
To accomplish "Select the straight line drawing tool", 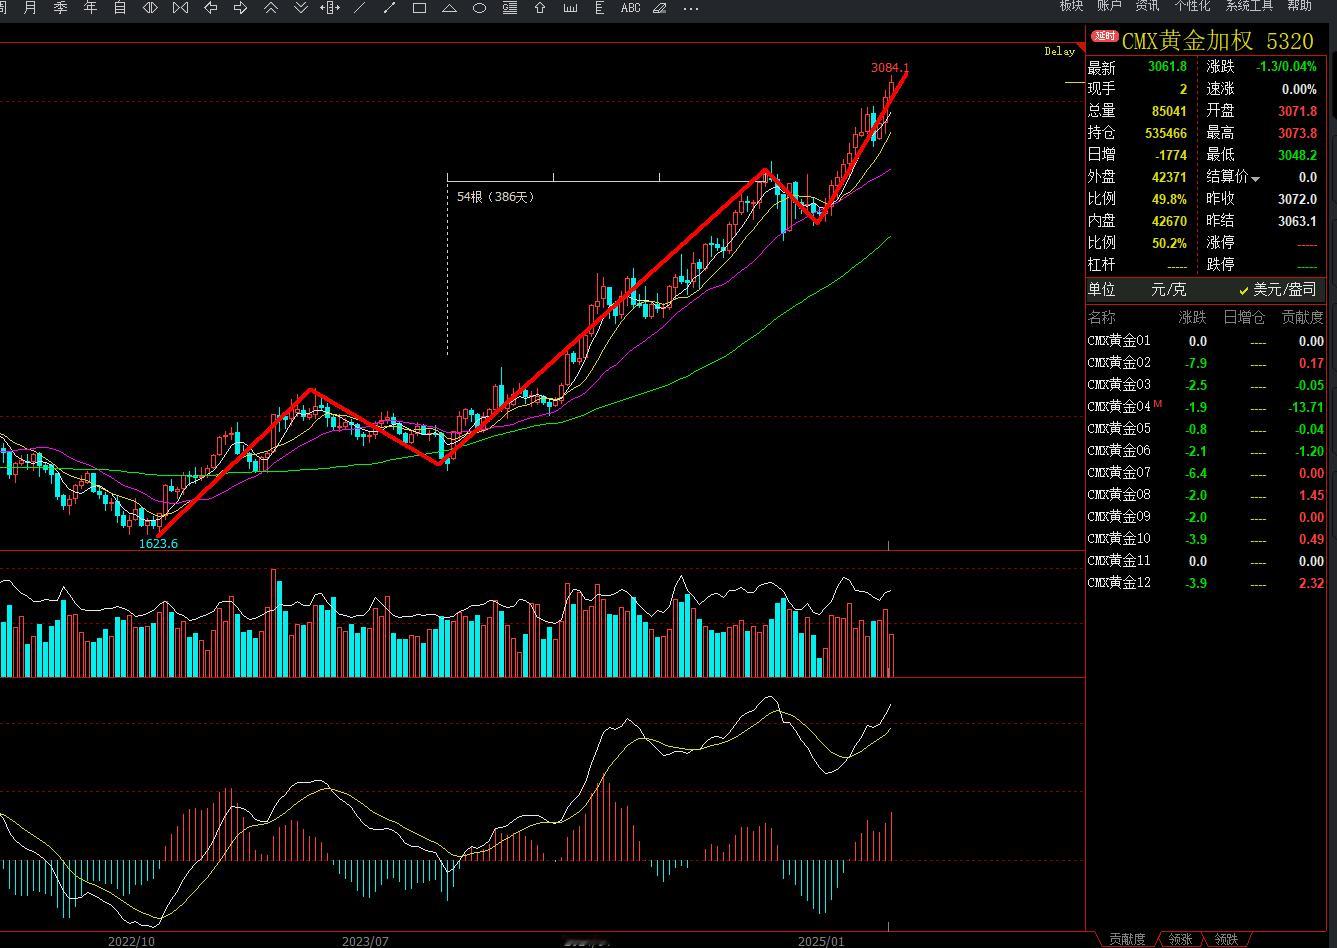I will click(360, 7).
